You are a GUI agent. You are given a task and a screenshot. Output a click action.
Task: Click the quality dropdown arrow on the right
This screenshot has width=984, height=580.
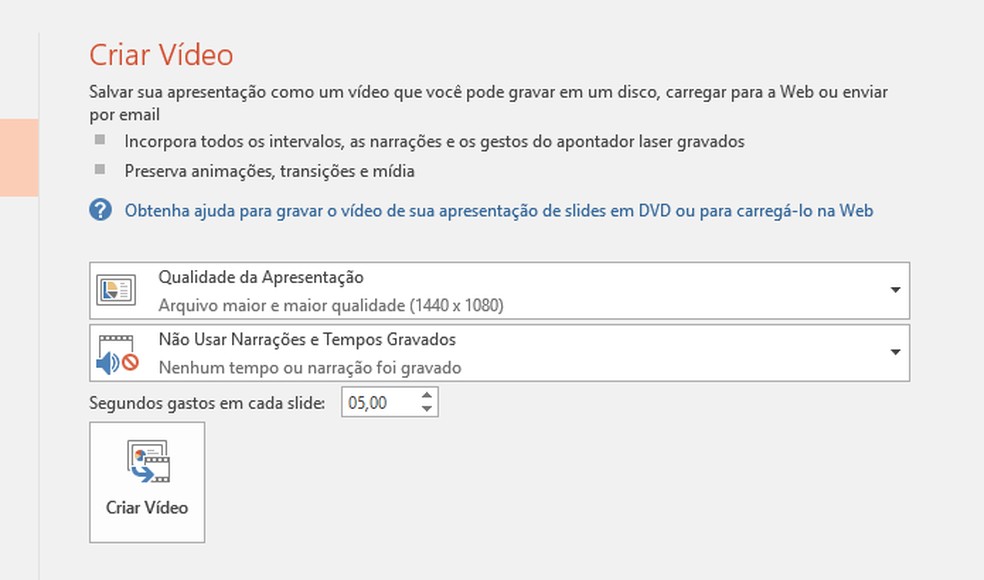tap(897, 289)
